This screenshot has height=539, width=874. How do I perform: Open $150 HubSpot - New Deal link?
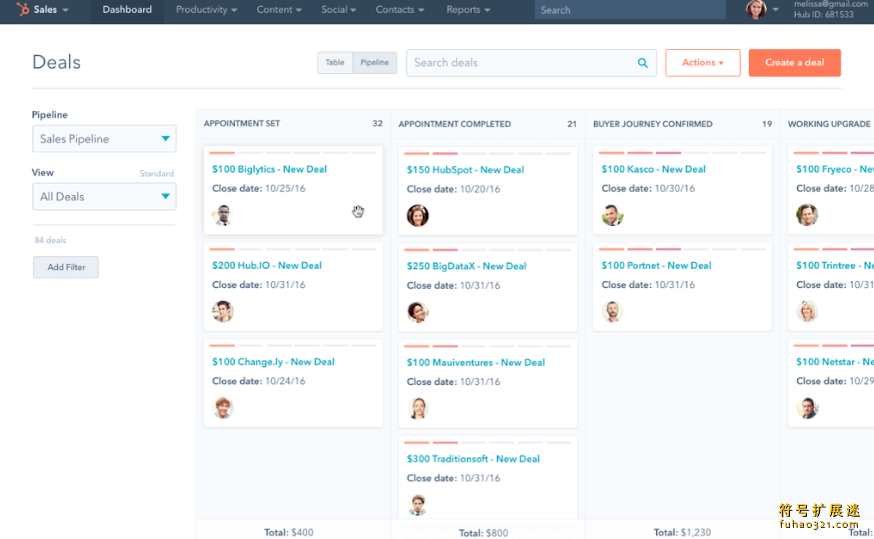coord(465,169)
